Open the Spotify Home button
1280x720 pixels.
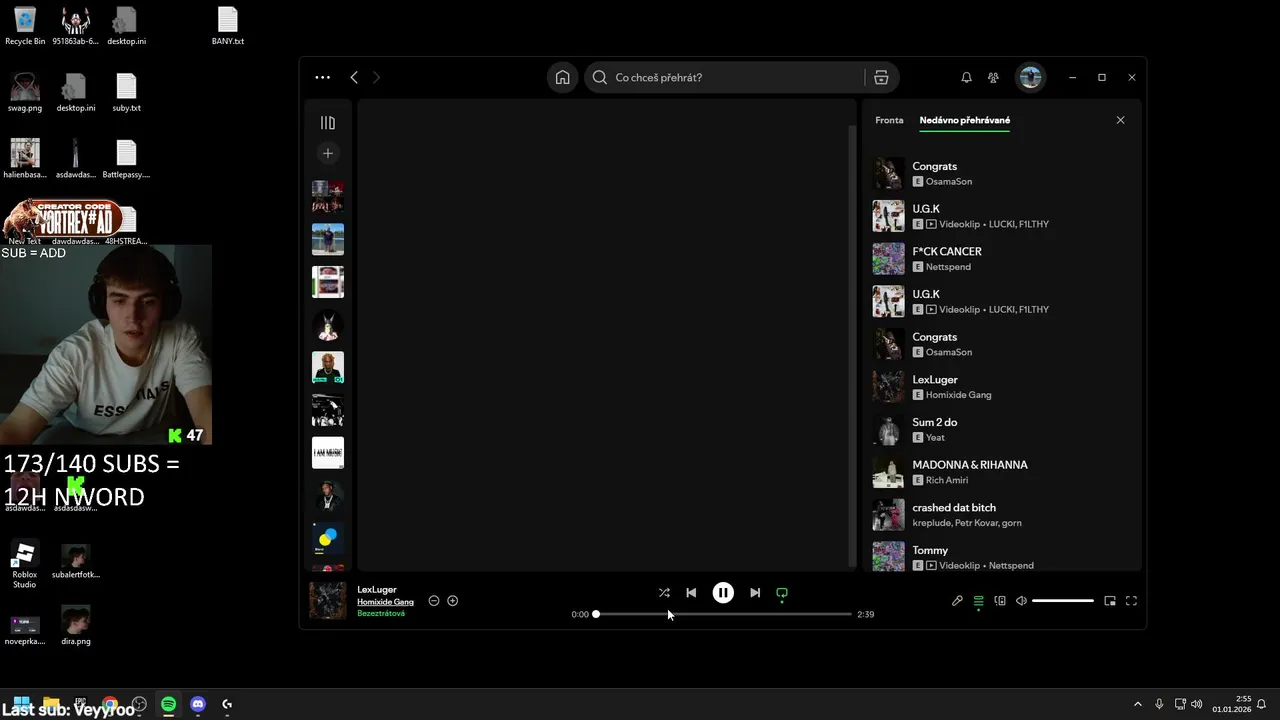tap(563, 77)
